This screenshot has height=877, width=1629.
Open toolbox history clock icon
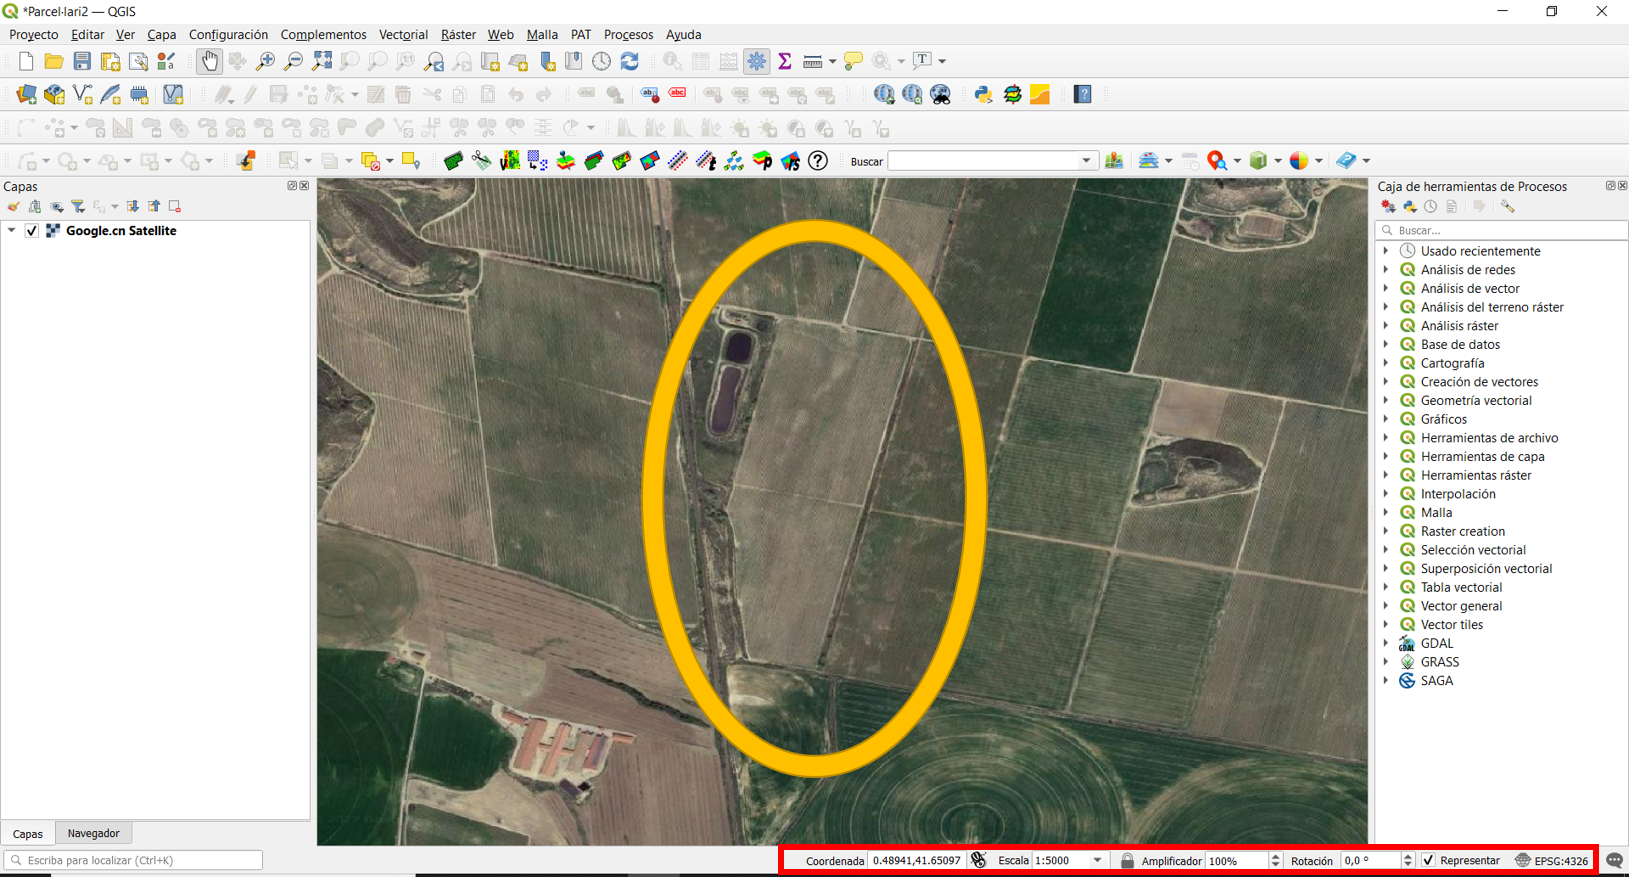(x=1431, y=207)
